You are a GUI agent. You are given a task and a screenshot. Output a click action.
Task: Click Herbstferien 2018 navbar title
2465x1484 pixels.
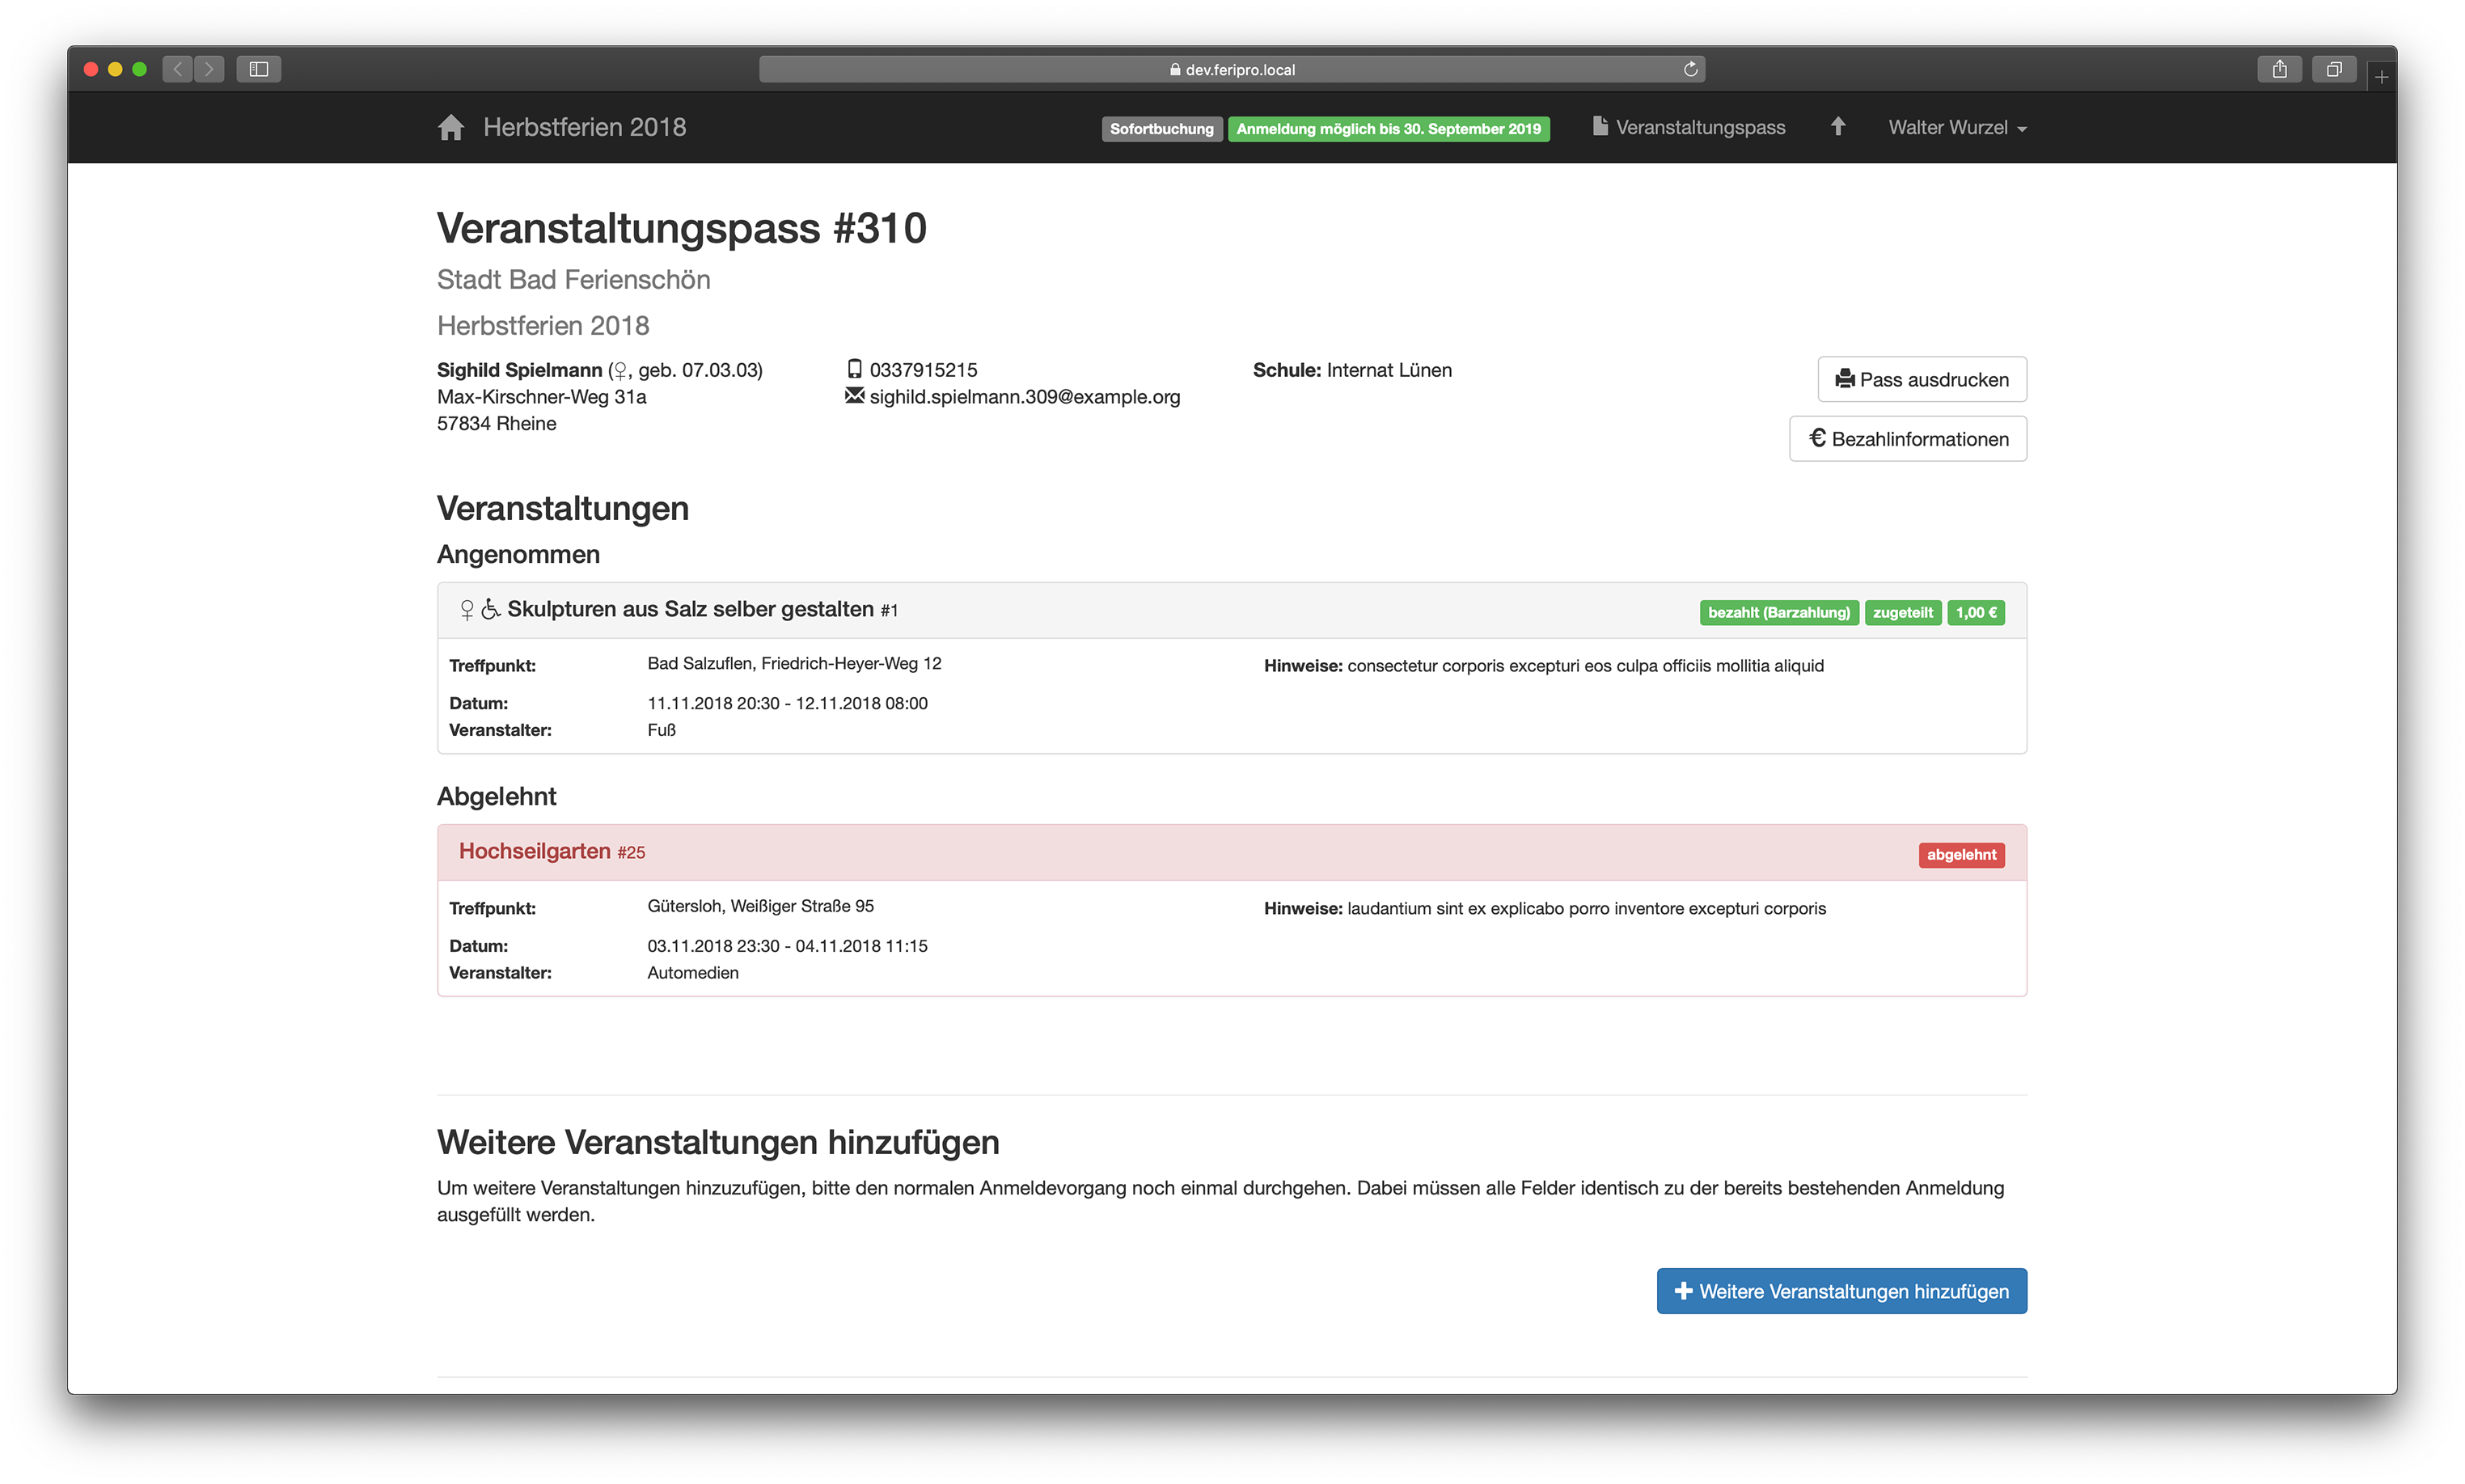(x=584, y=128)
